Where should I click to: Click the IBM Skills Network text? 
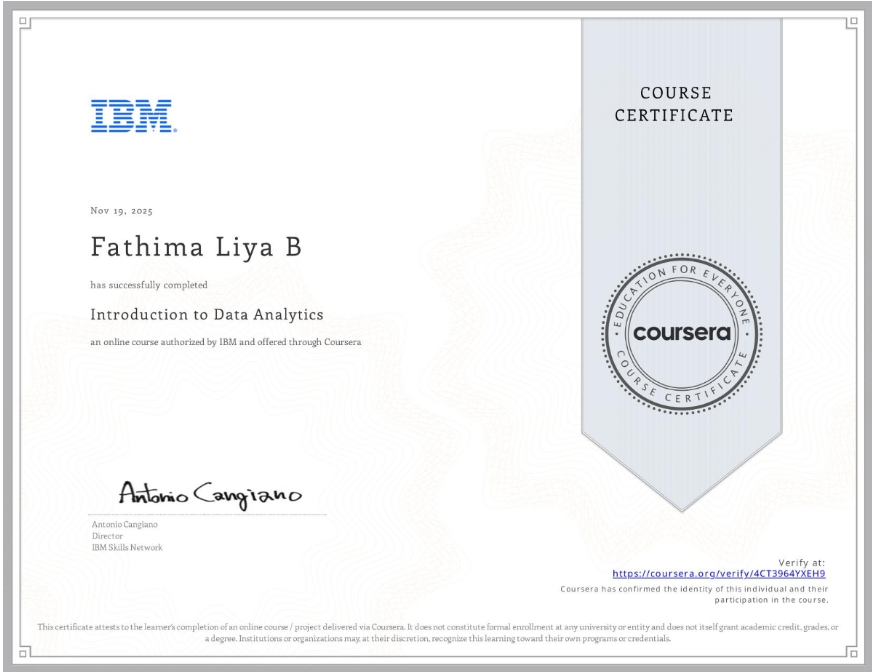click(x=127, y=547)
